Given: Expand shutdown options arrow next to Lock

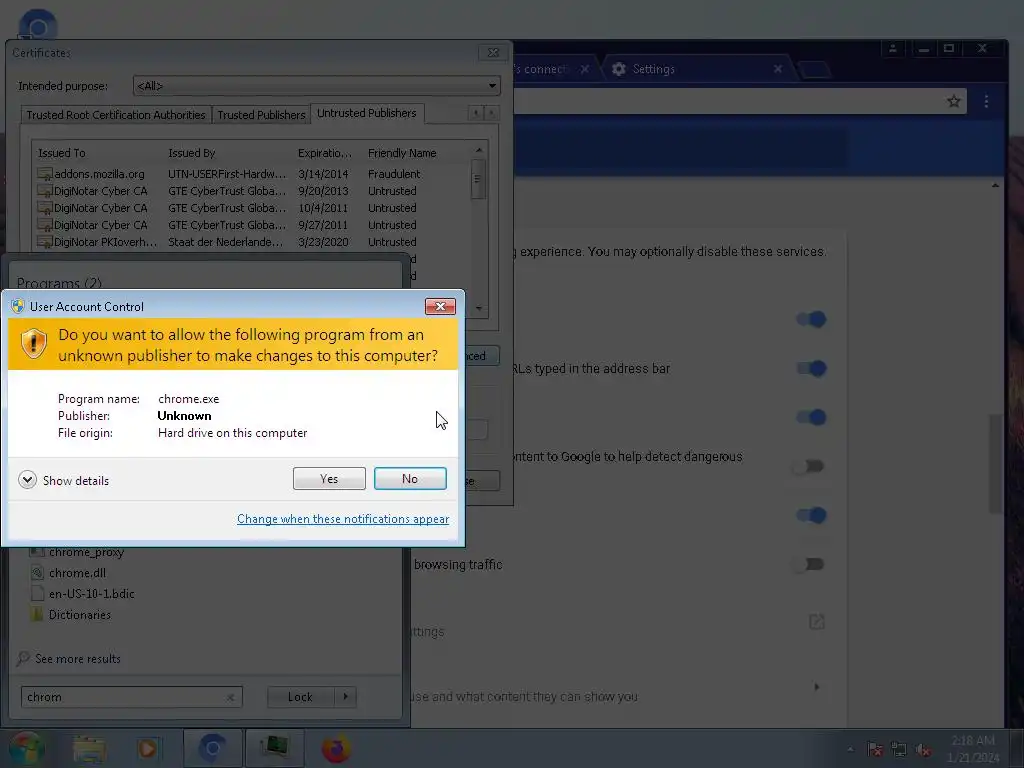Looking at the screenshot, I should click(x=345, y=697).
